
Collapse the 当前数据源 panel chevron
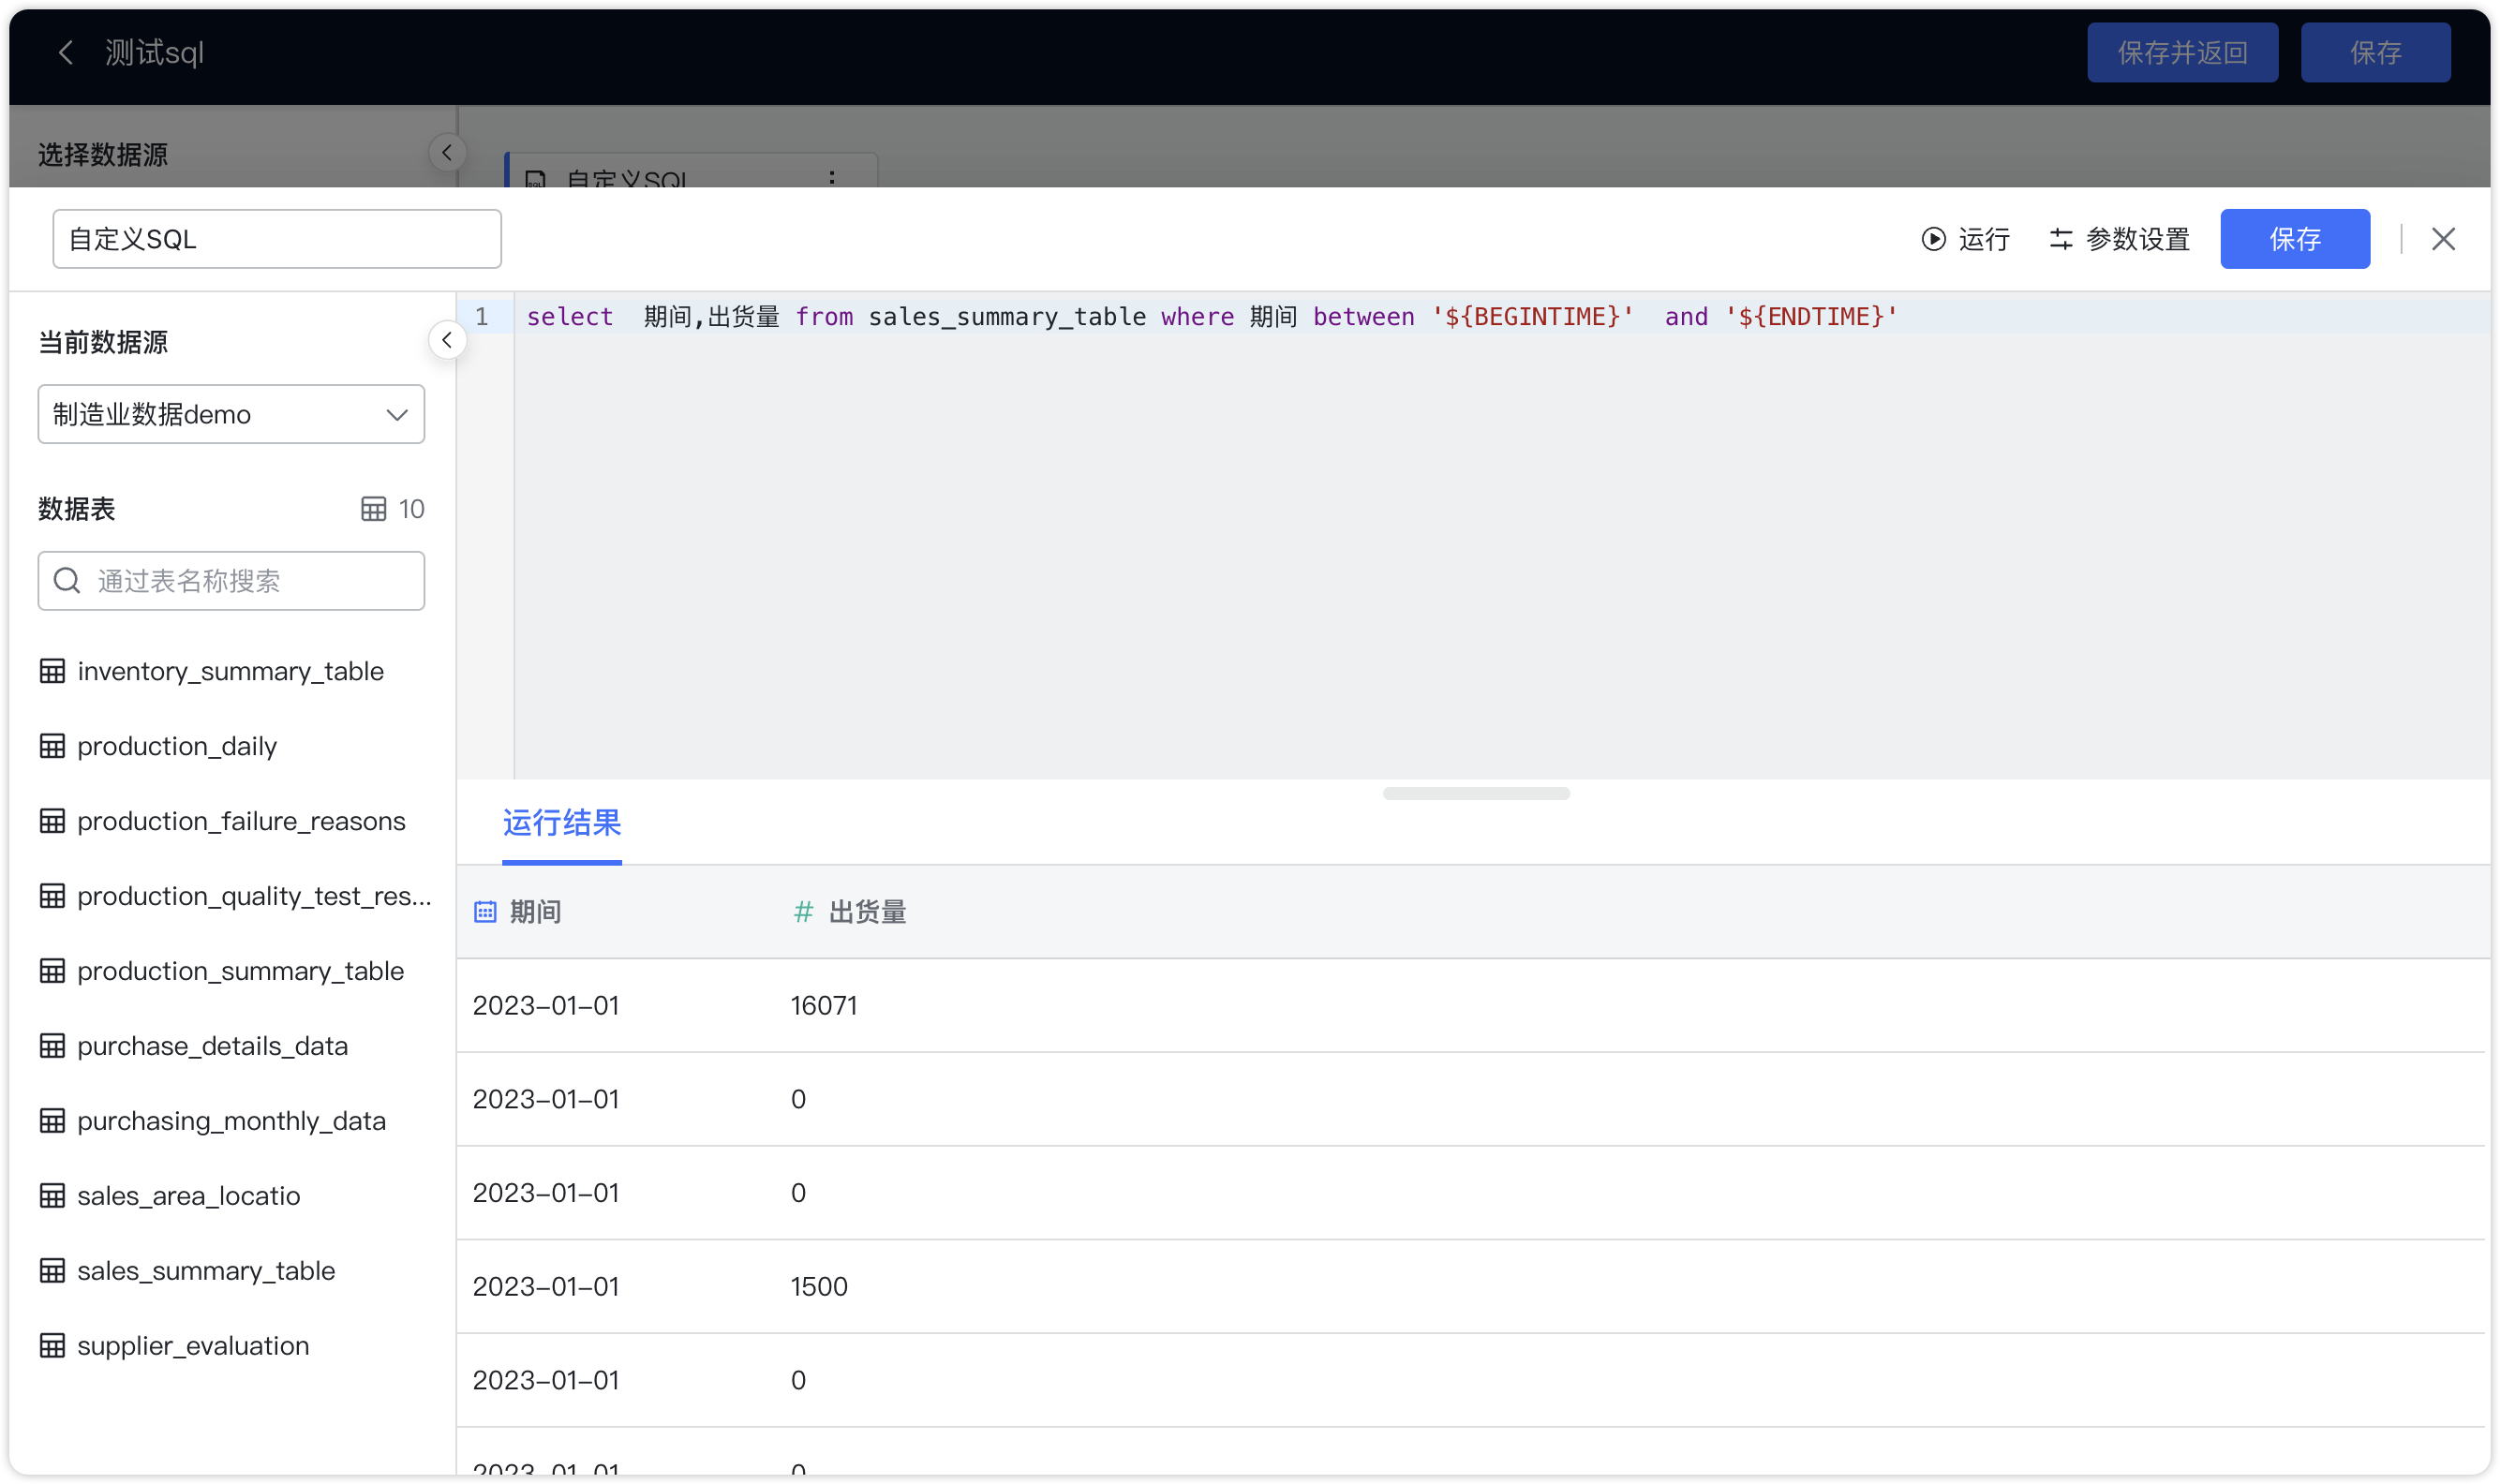pyautogui.click(x=447, y=340)
